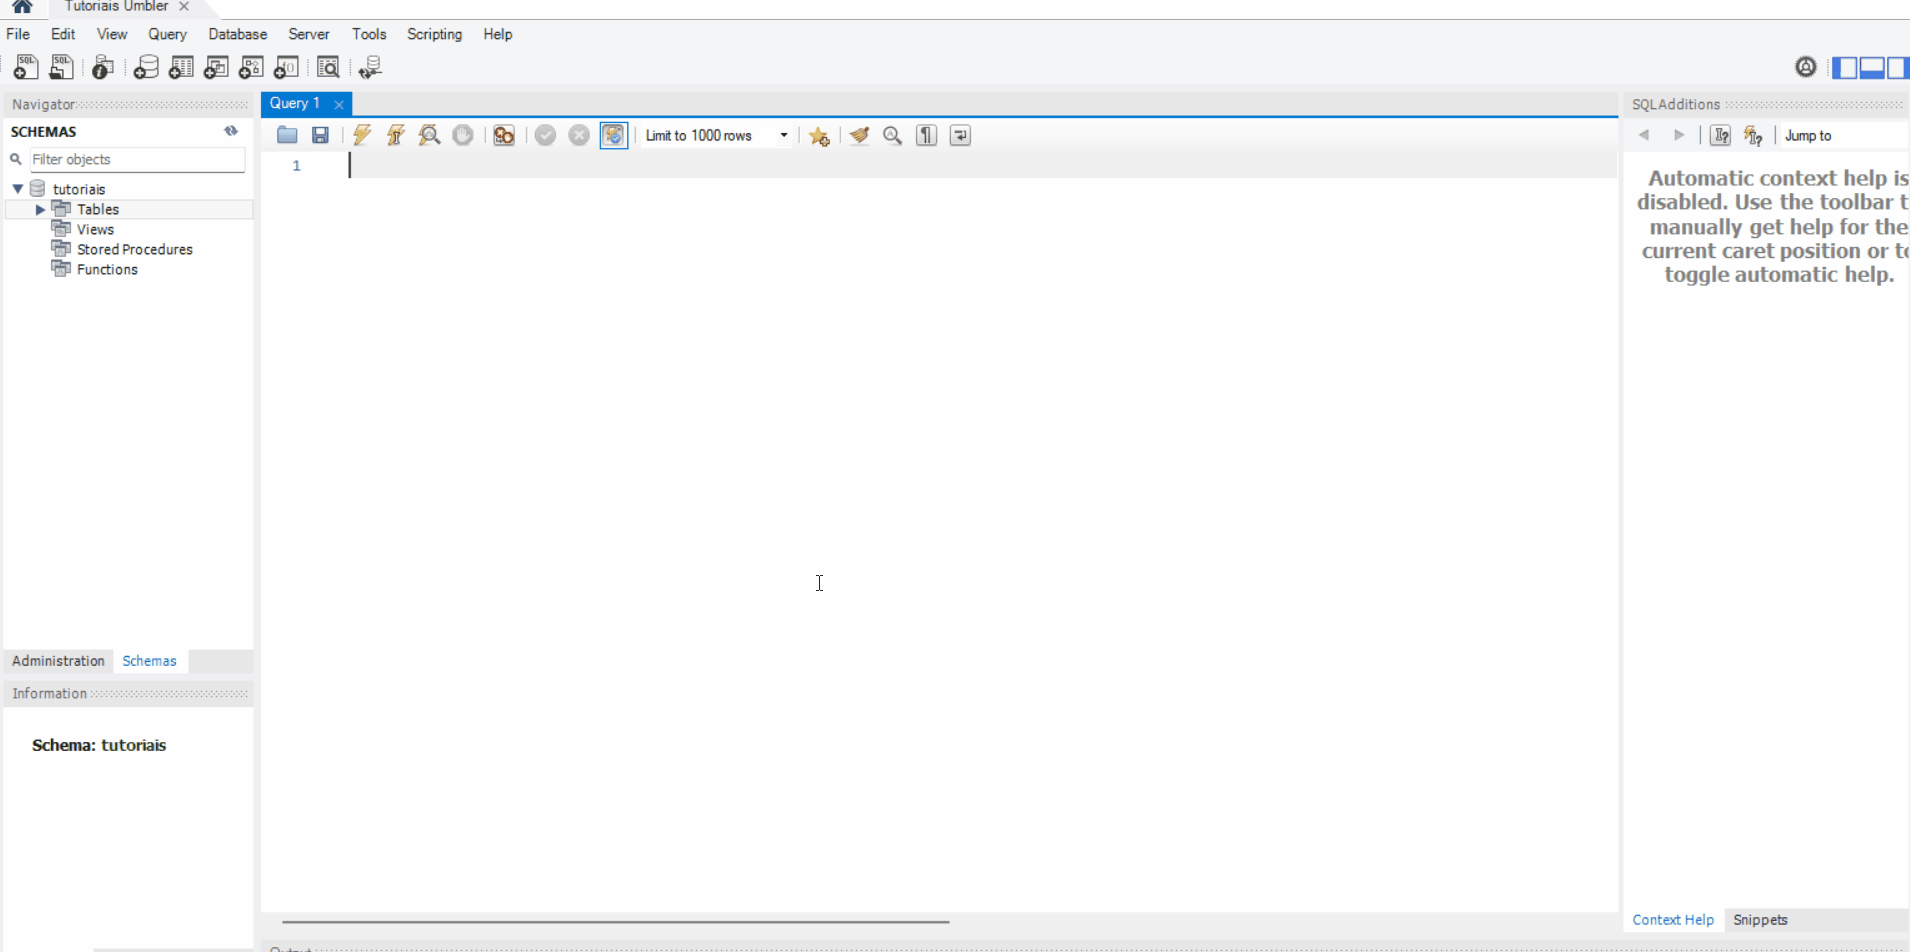Expand the Tables tree node

(x=40, y=209)
